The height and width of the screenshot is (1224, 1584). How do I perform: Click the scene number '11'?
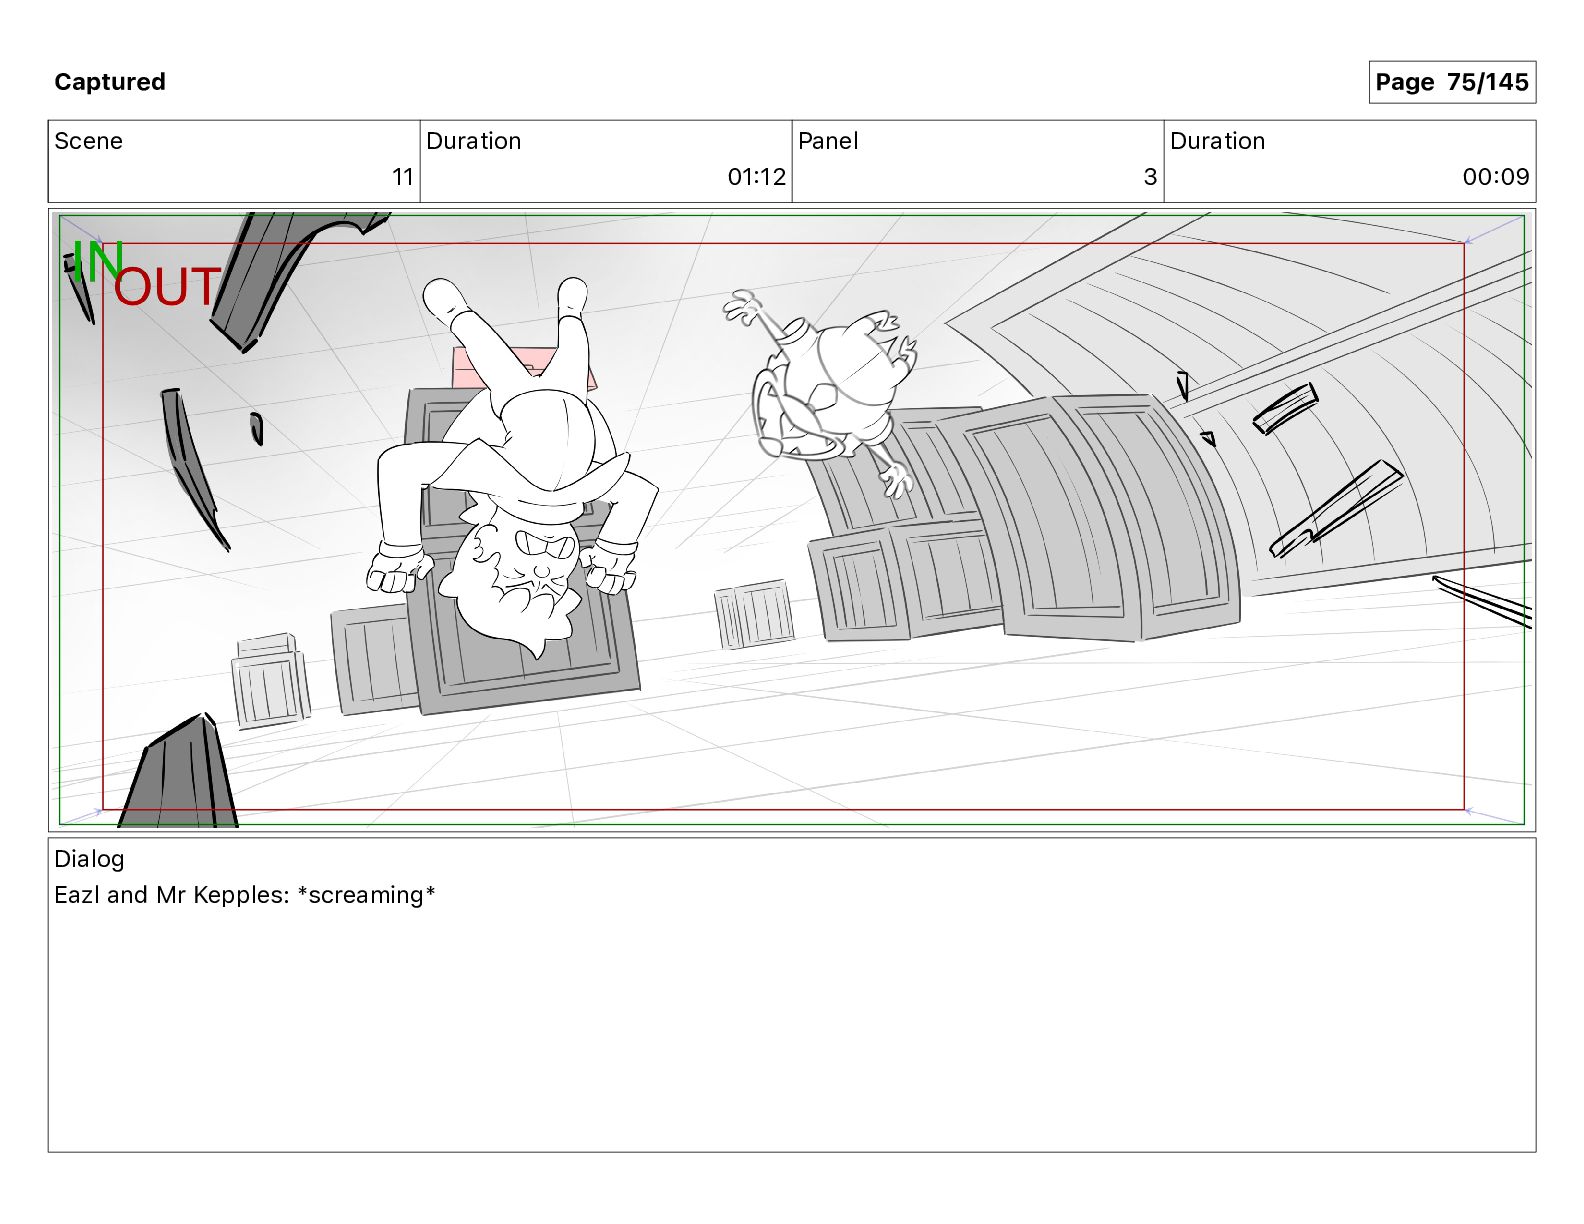coord(403,177)
